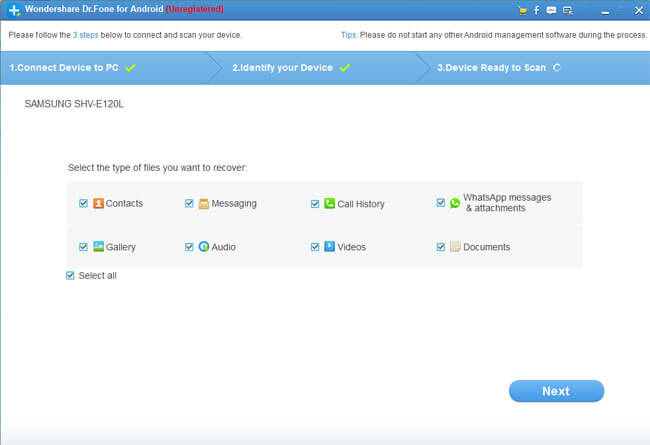Image resolution: width=650 pixels, height=445 pixels.
Task: Click the green checkmark beside Identify your Device
Action: pos(344,67)
